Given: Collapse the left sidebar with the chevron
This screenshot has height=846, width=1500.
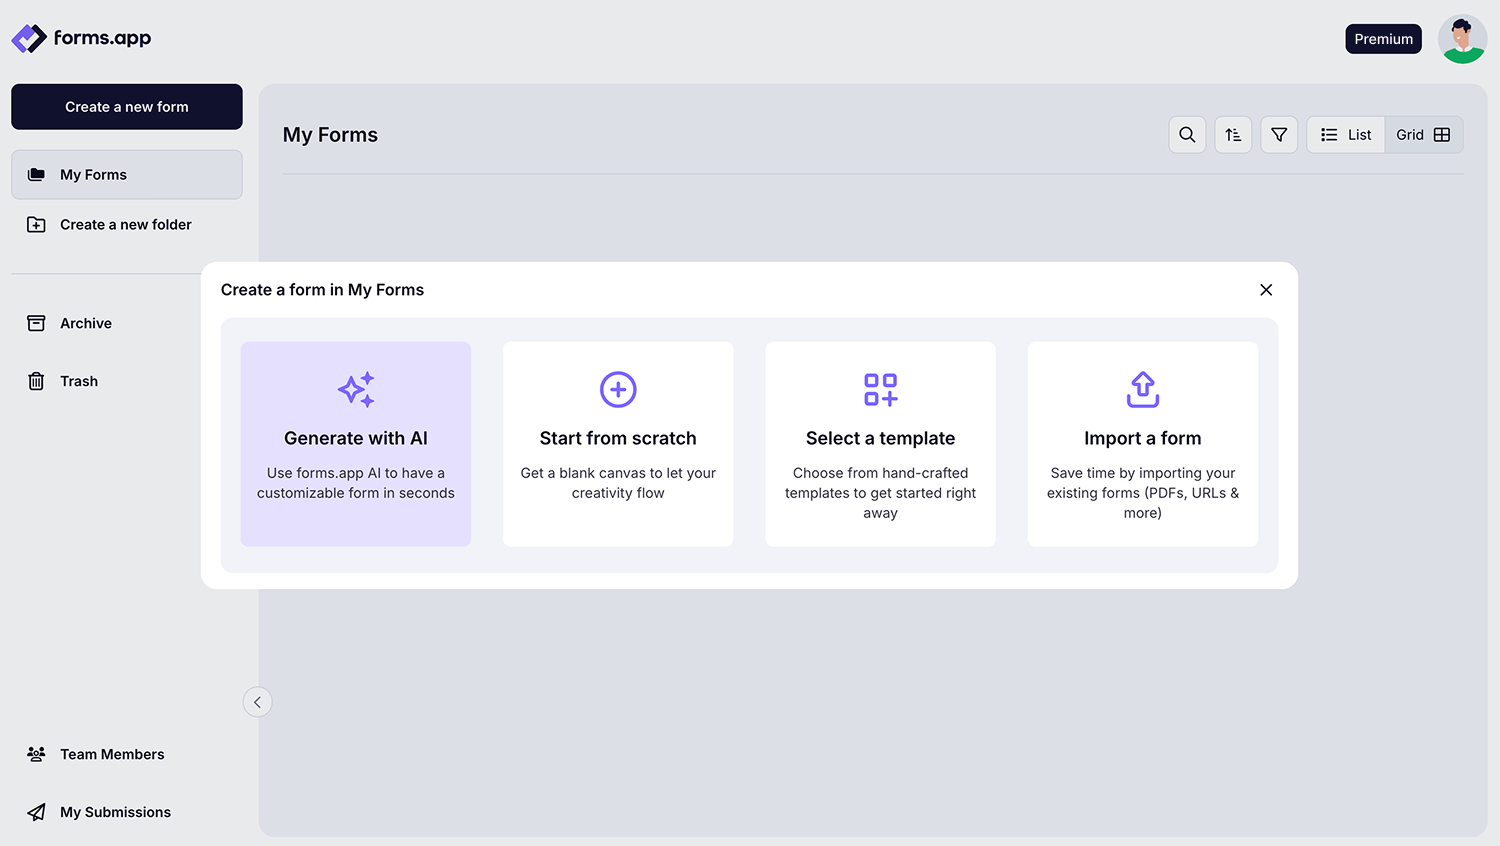Looking at the screenshot, I should click(257, 702).
